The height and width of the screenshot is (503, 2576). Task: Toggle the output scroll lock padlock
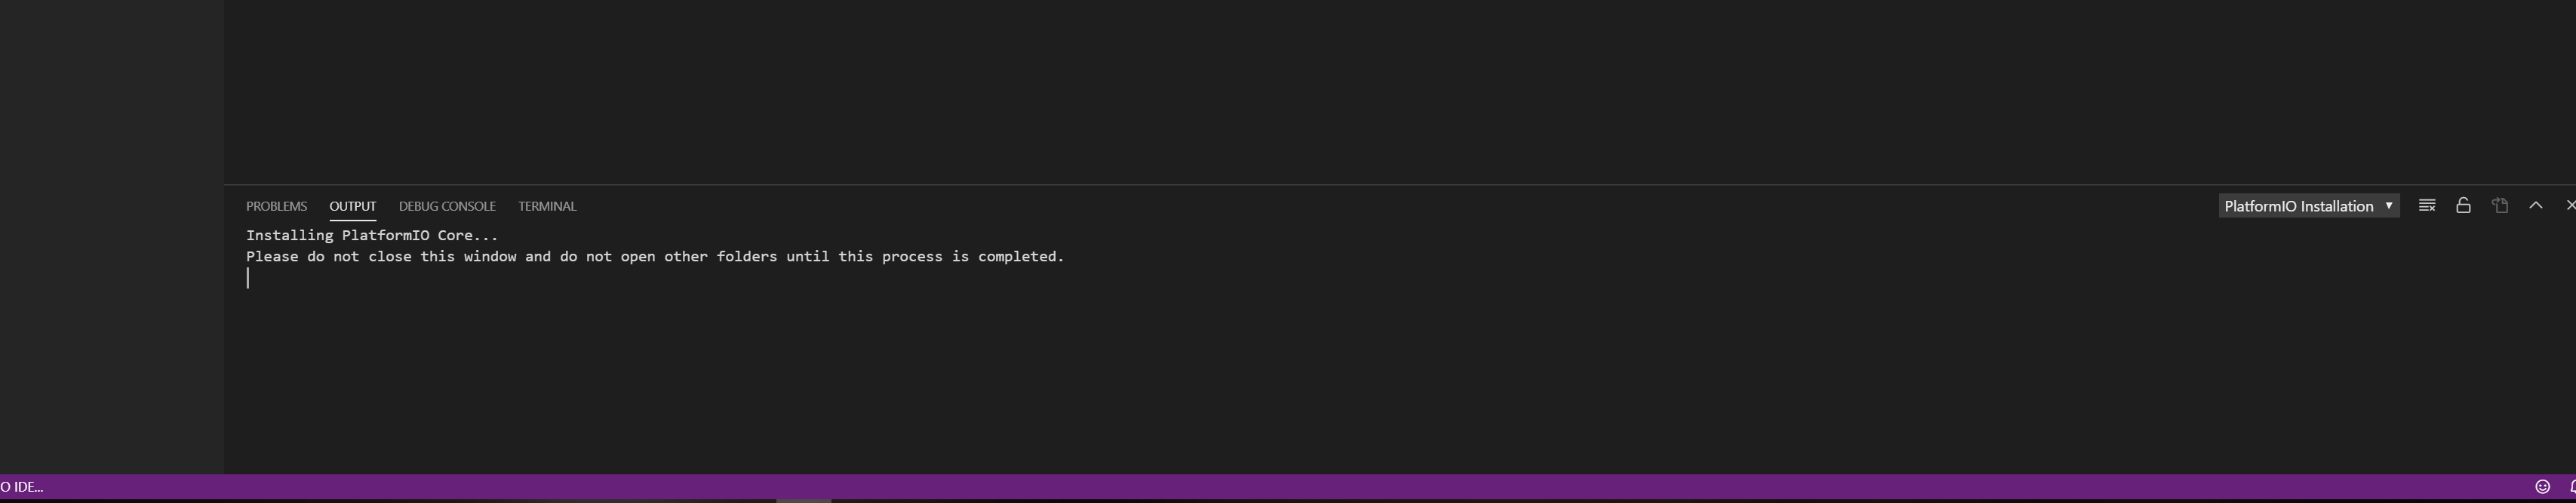pyautogui.click(x=2463, y=206)
